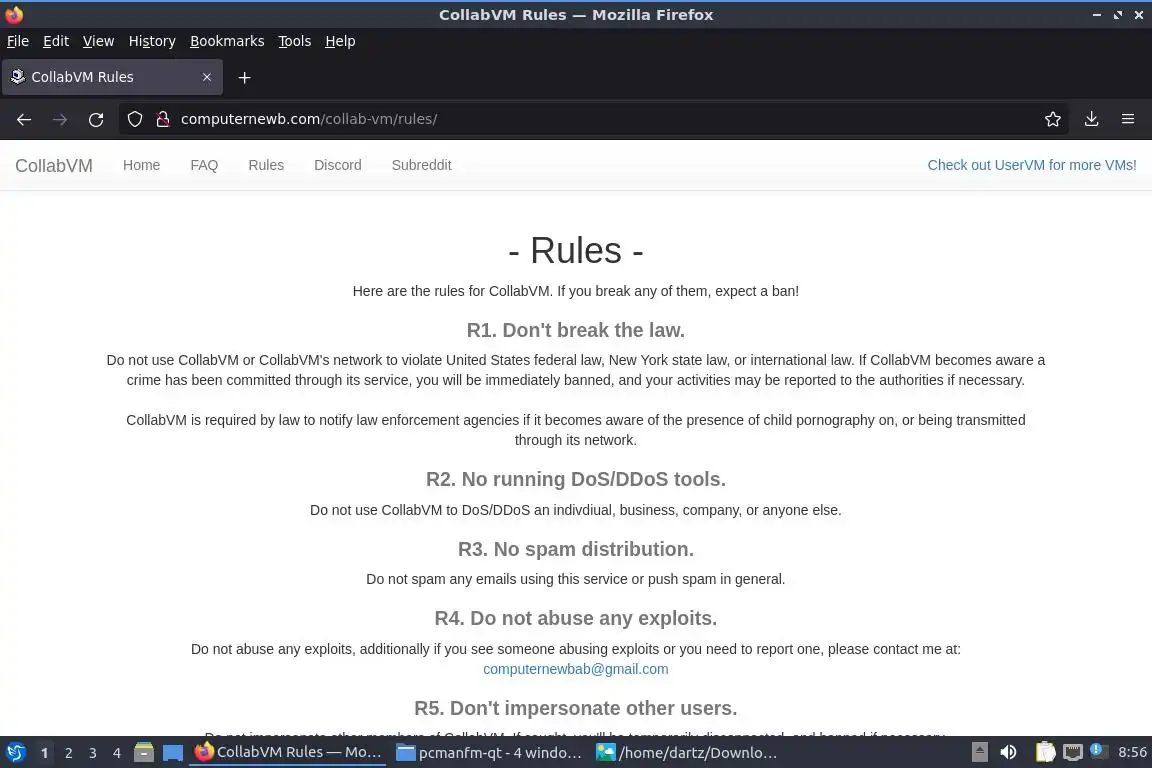1152x768 pixels.
Task: Click Check out UserVM for more VMs
Action: [x=1032, y=165]
